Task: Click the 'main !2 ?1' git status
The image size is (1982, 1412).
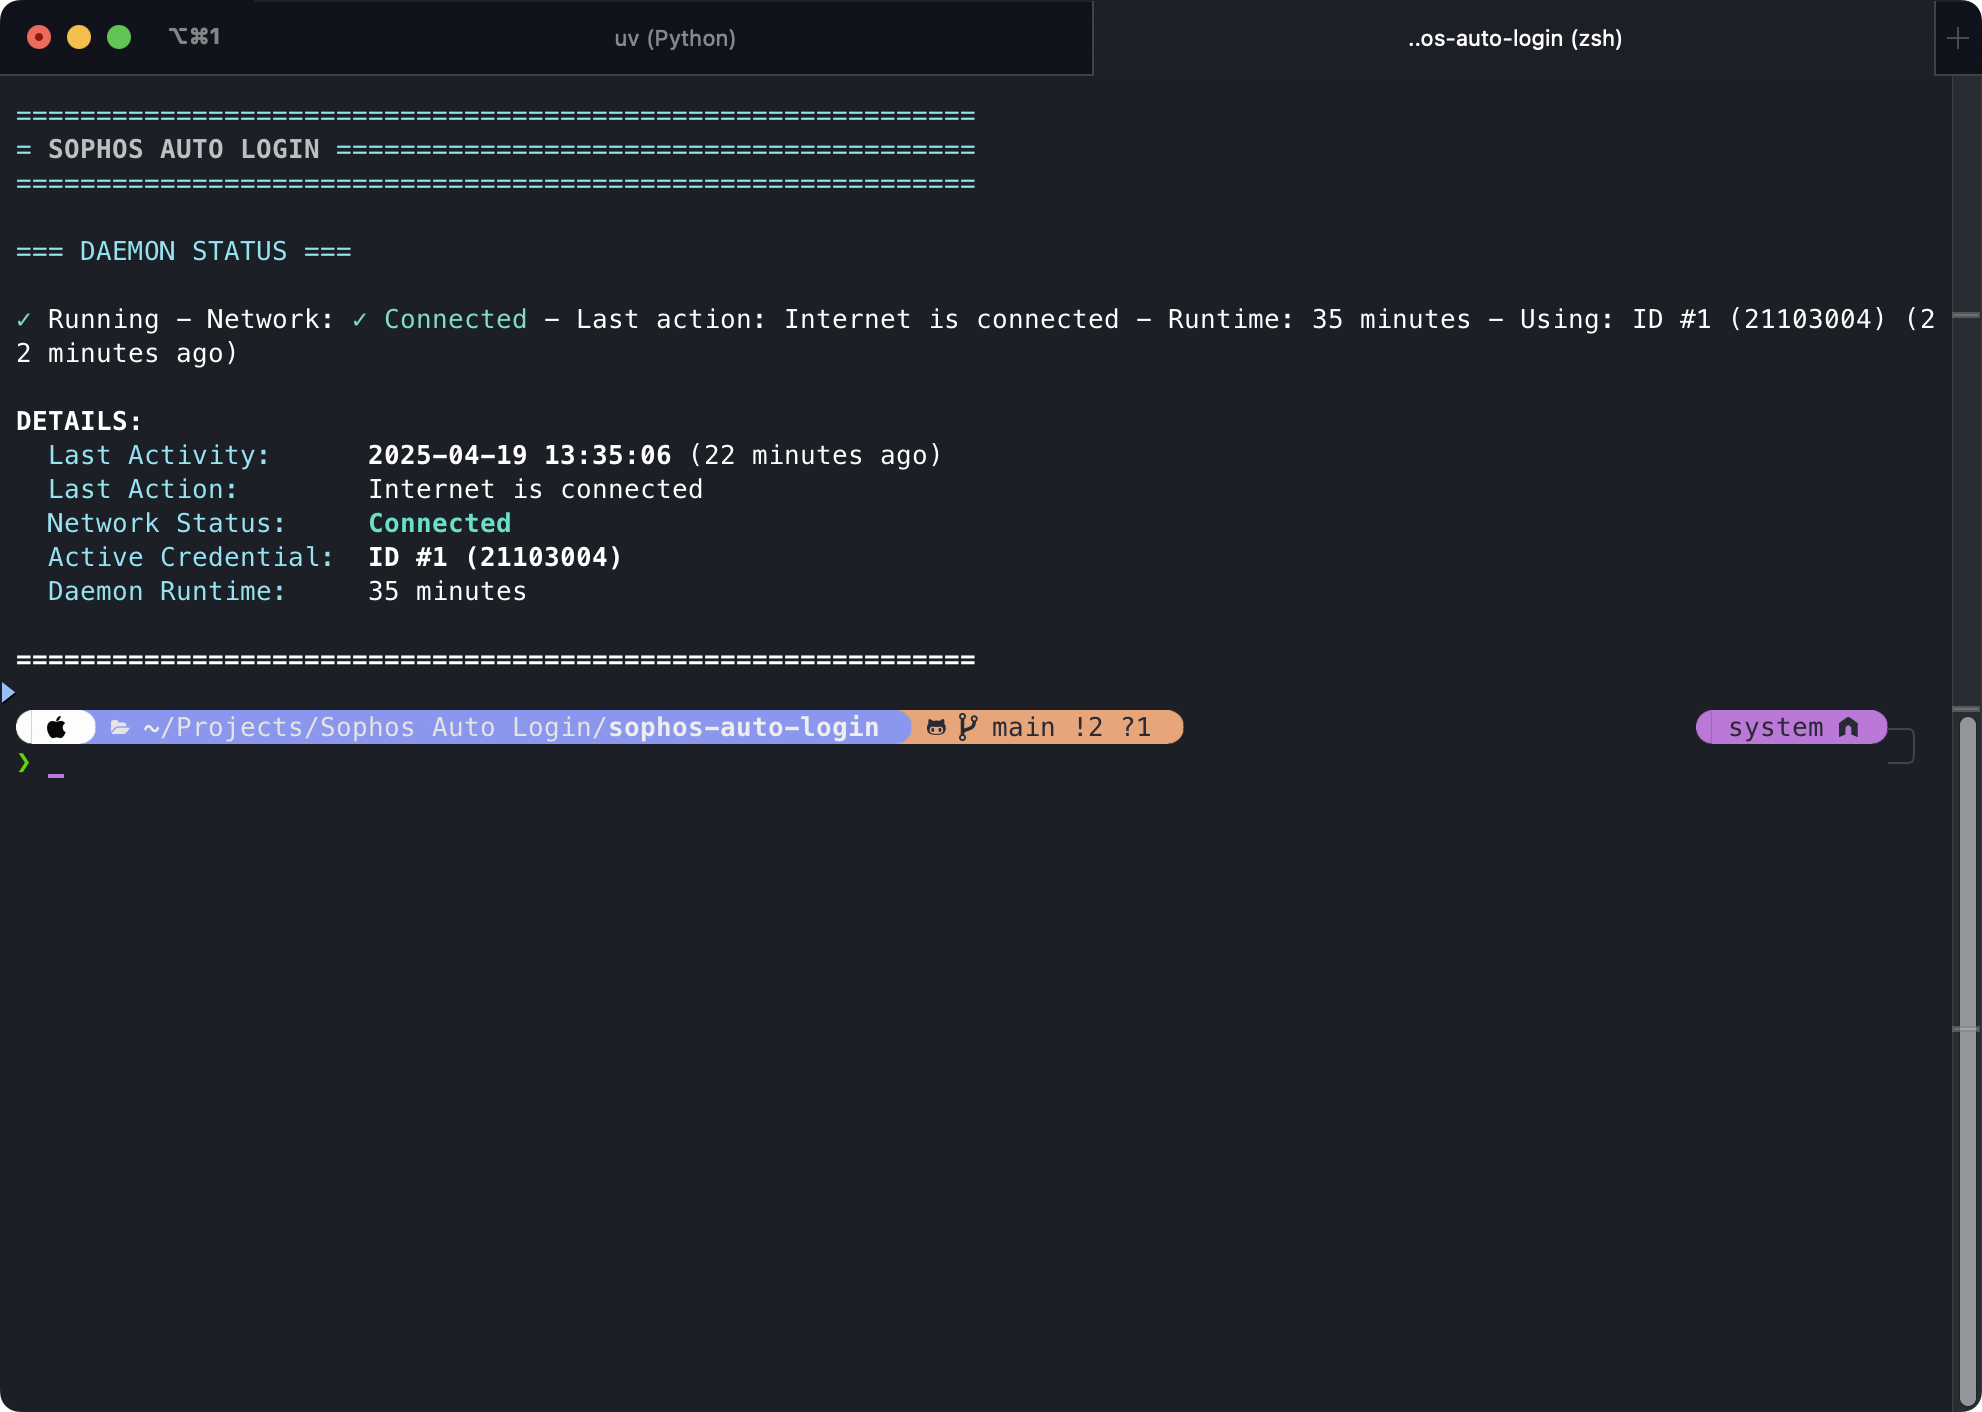Action: (x=1072, y=727)
